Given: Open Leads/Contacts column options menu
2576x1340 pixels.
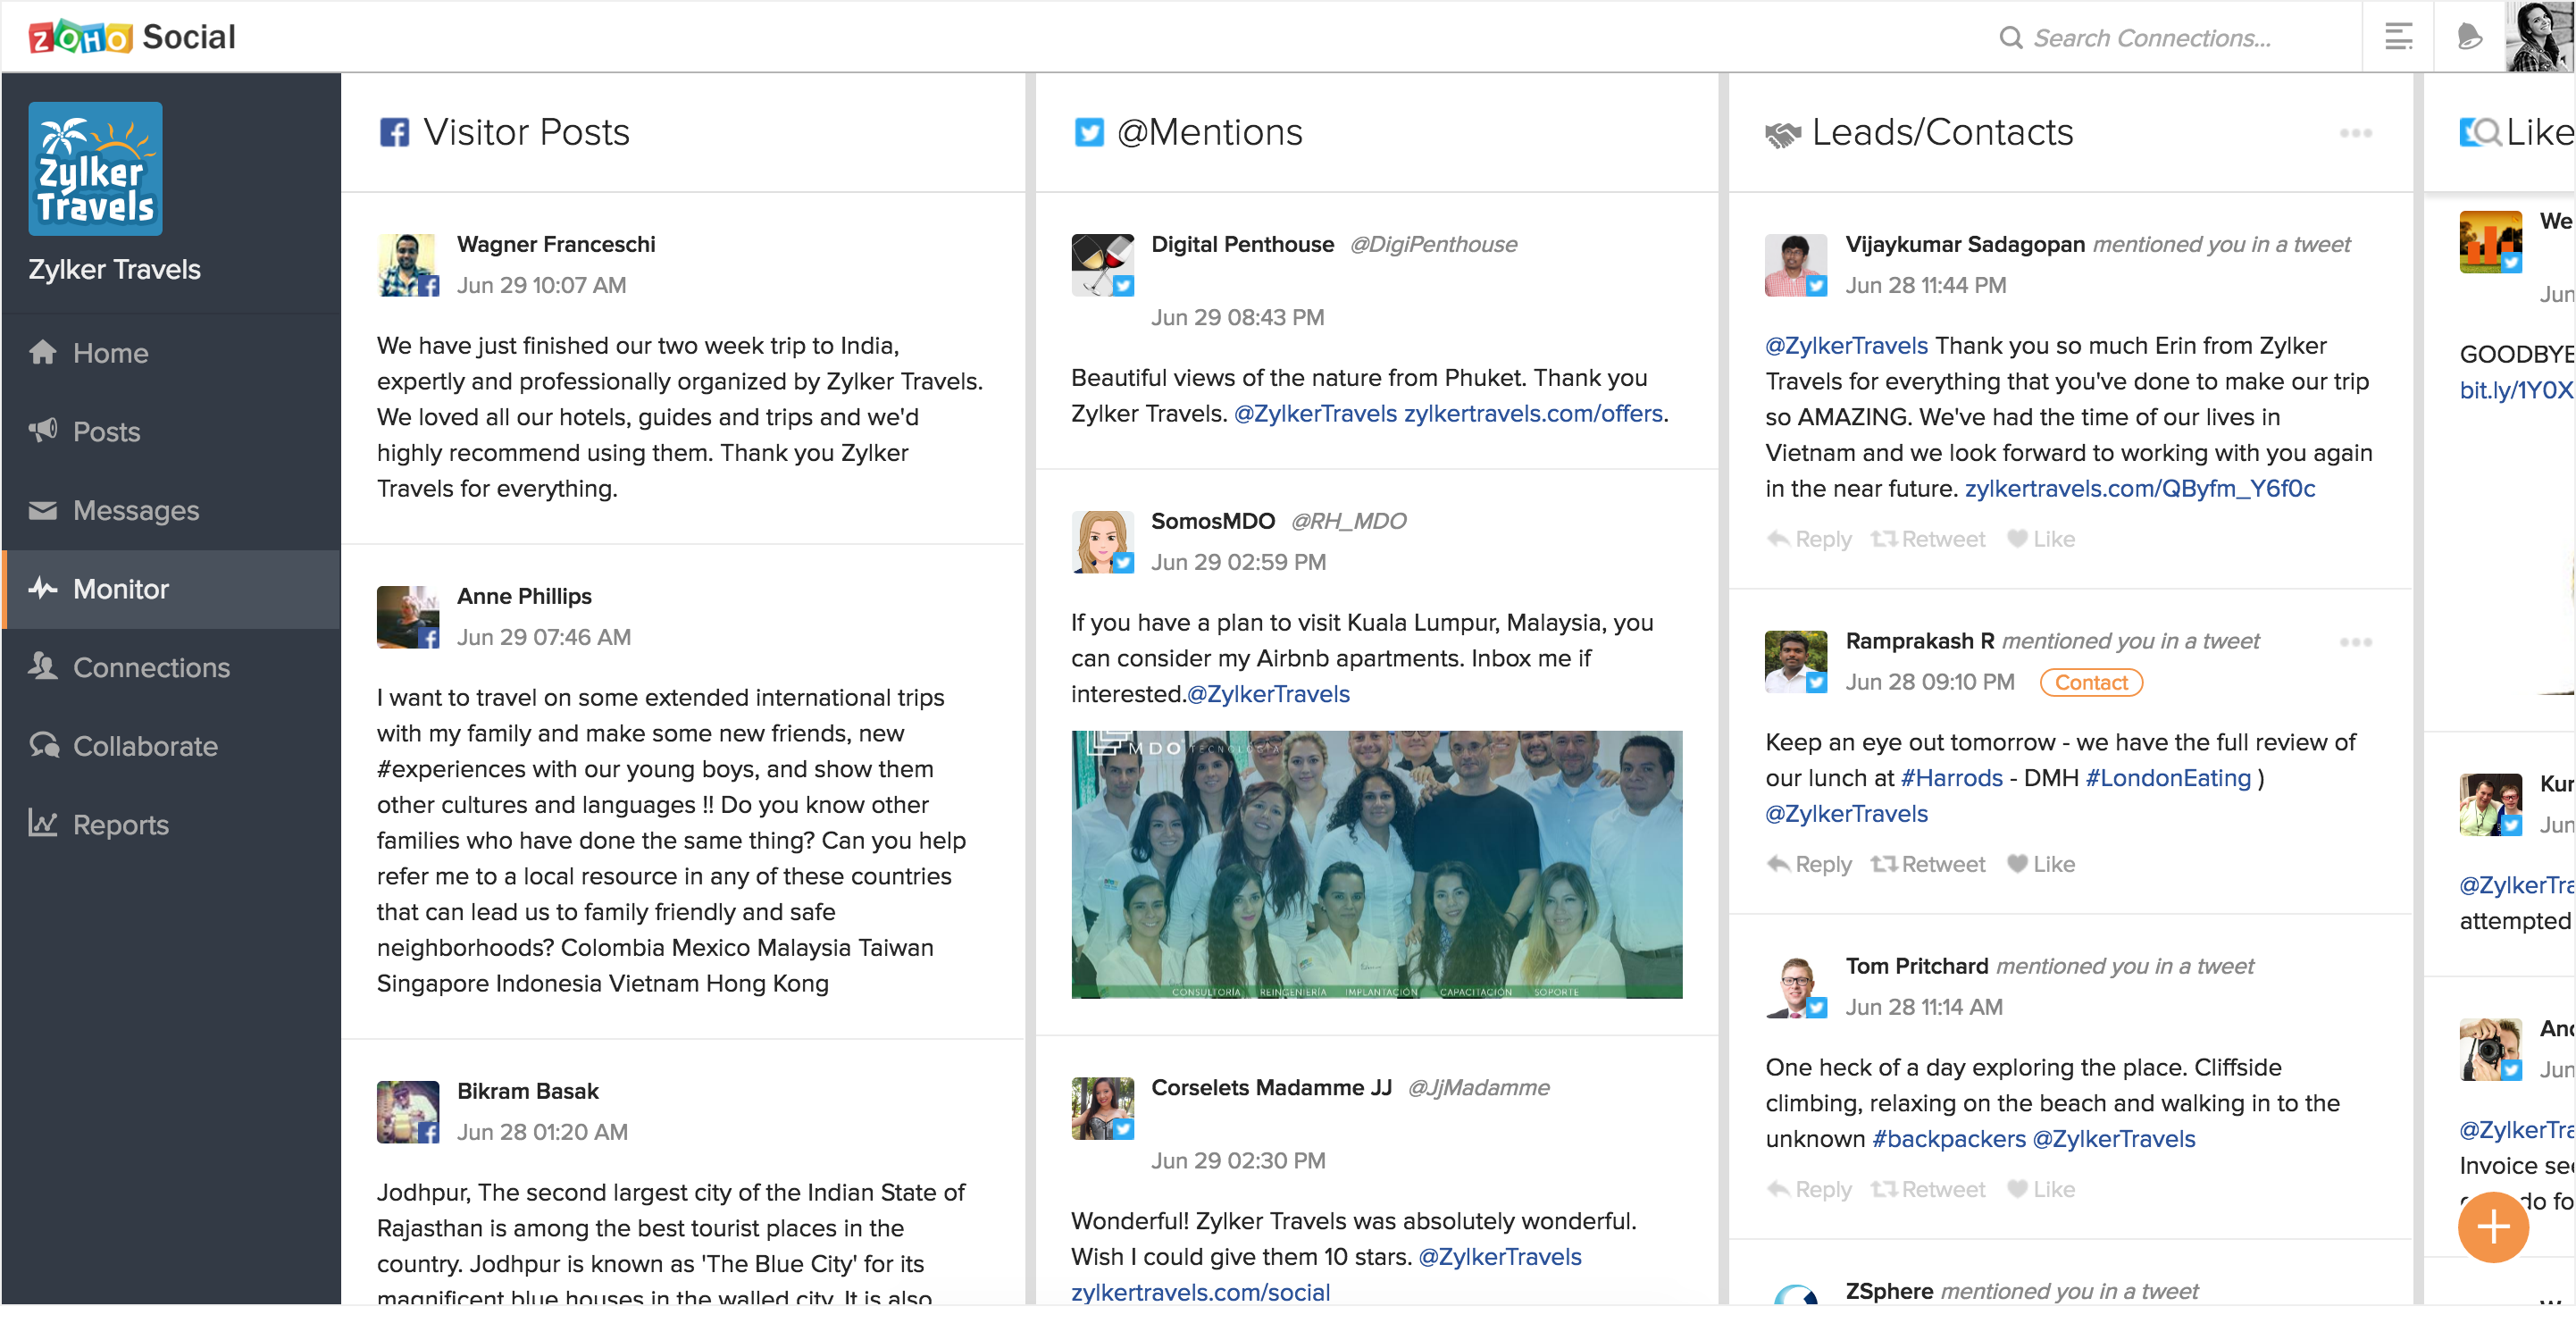Looking at the screenshot, I should click(2355, 133).
